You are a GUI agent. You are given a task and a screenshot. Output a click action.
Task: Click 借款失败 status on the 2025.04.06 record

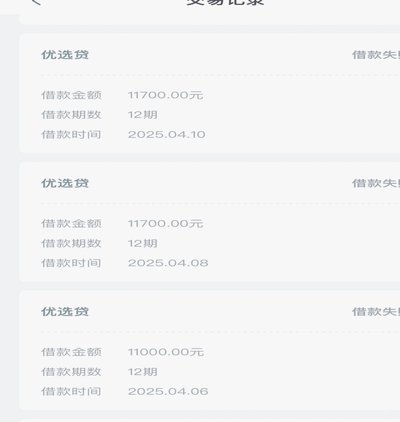(376, 312)
